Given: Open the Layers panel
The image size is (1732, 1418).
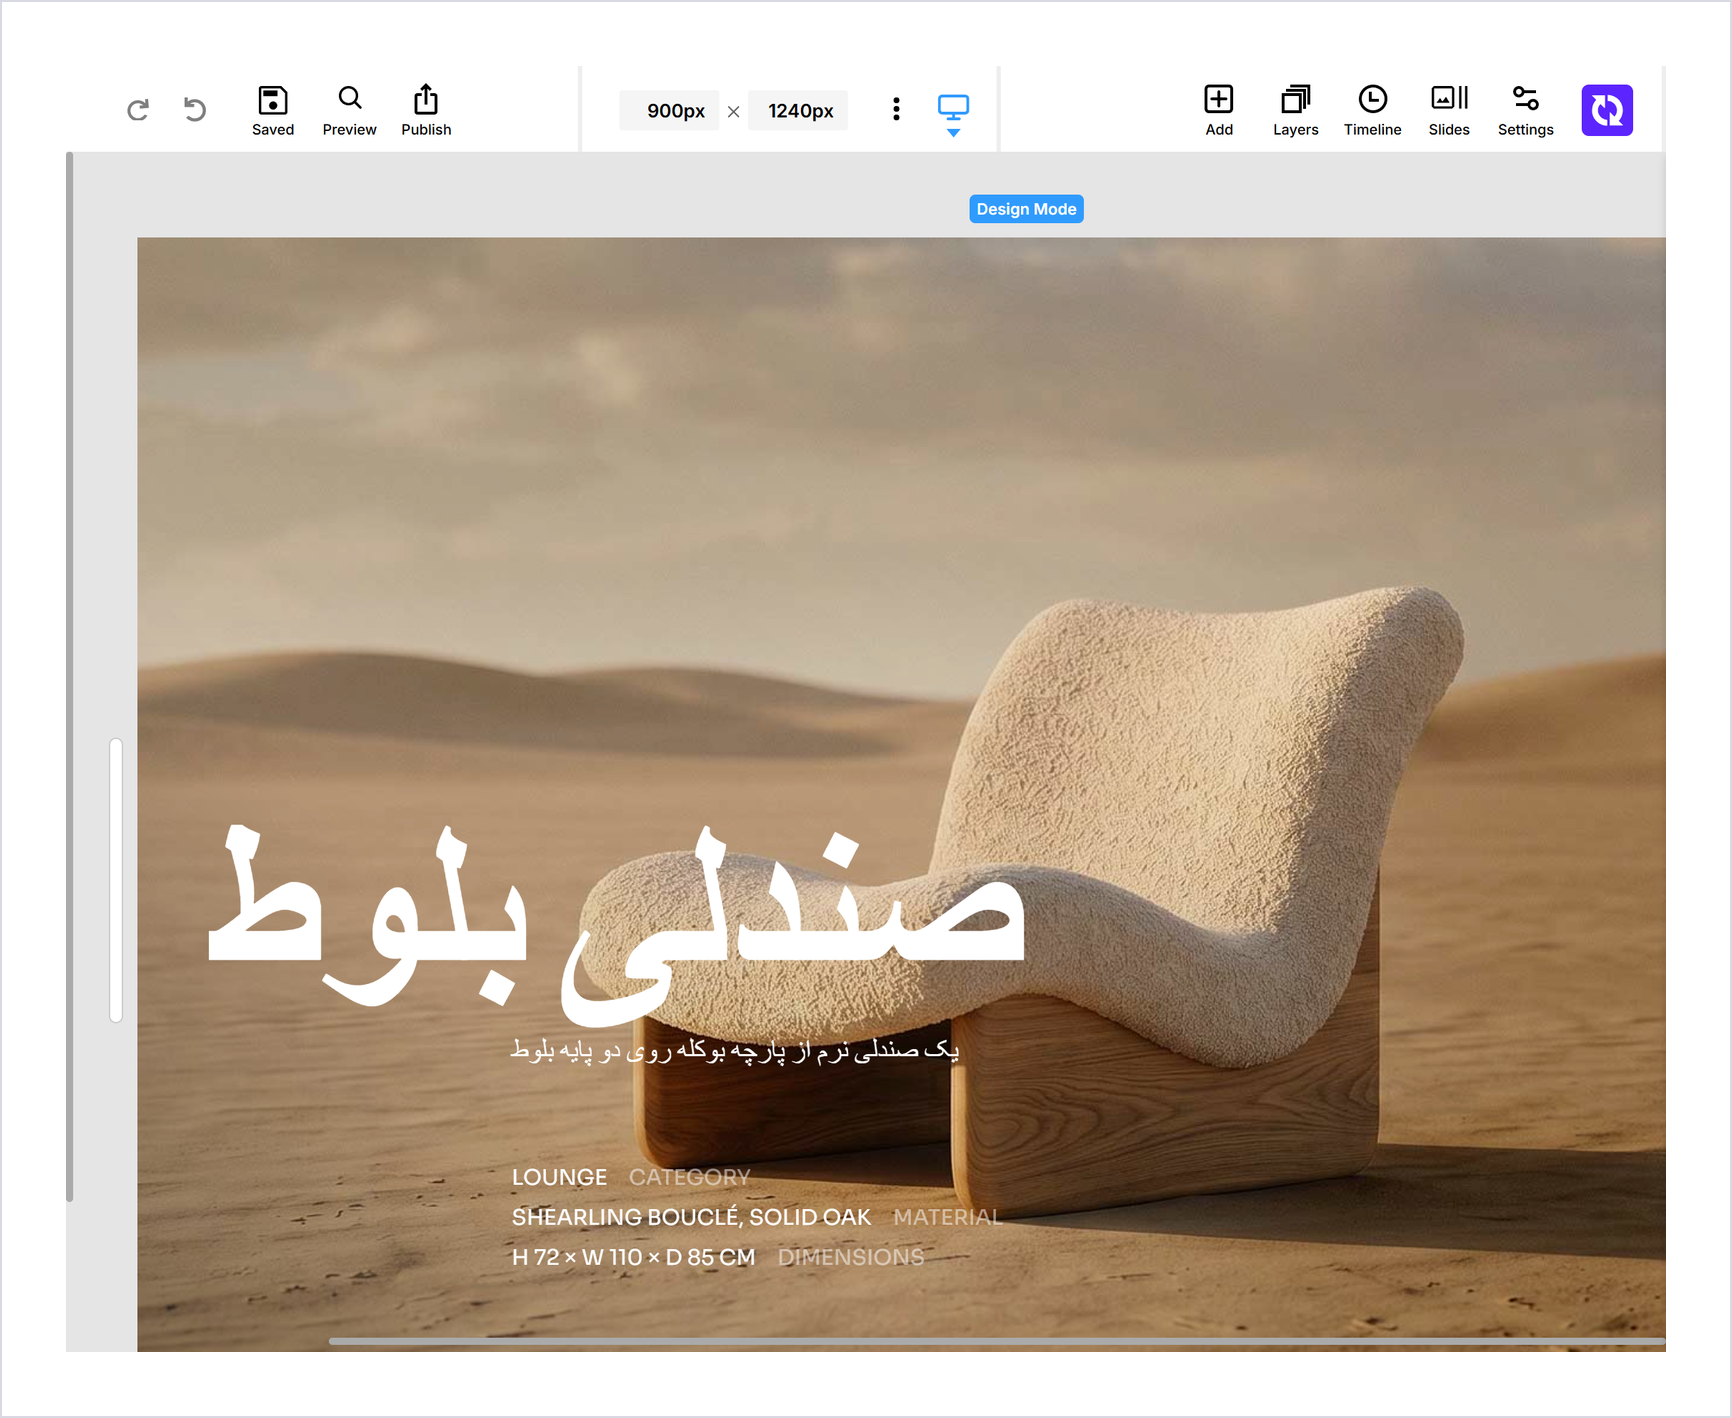Looking at the screenshot, I should point(1295,110).
